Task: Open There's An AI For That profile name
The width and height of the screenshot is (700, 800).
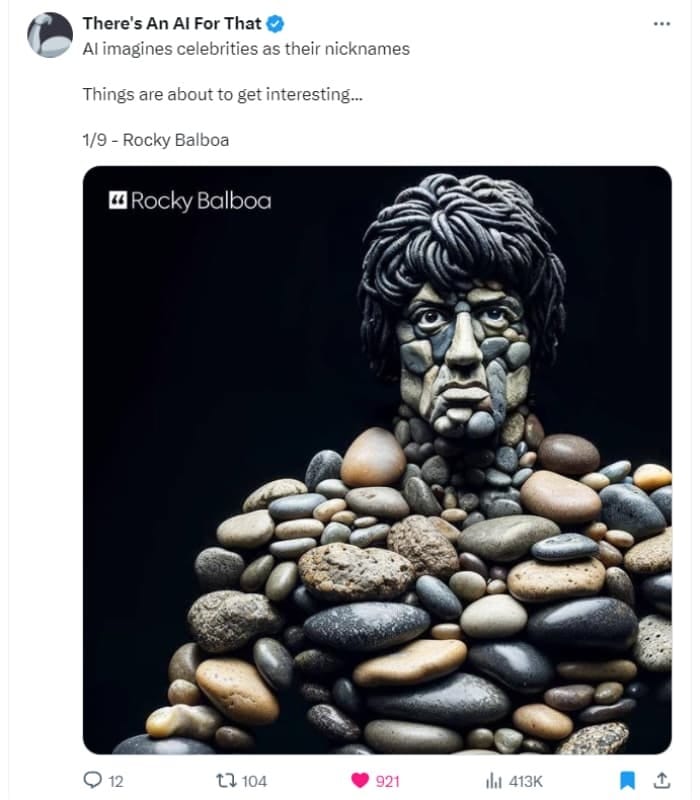Action: (172, 23)
